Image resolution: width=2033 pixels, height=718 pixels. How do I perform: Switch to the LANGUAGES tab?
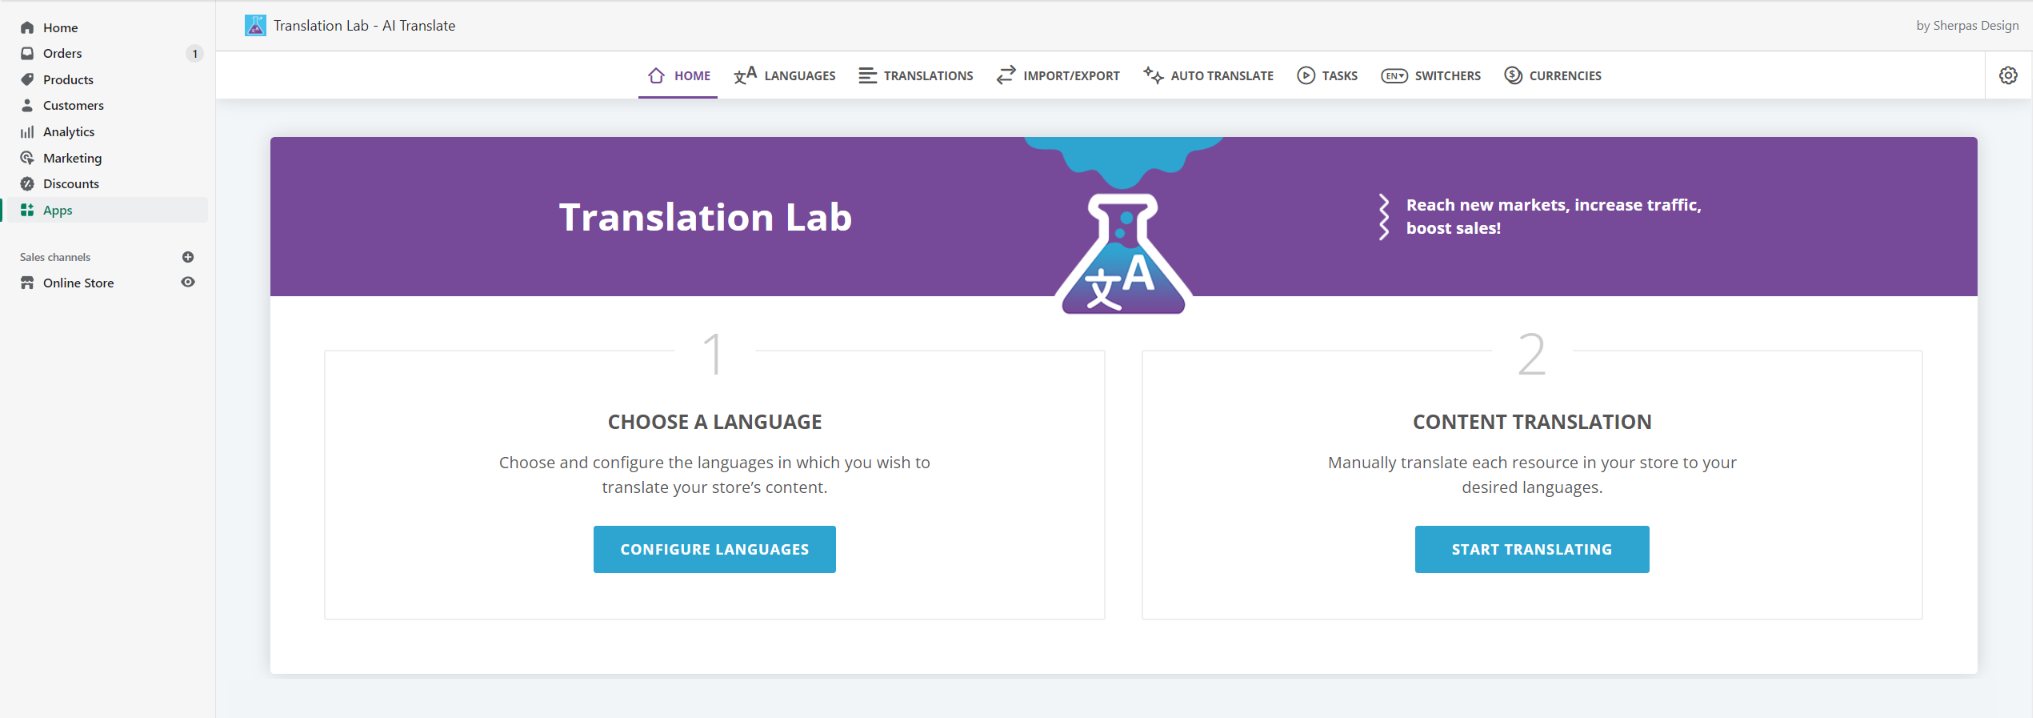(x=785, y=75)
